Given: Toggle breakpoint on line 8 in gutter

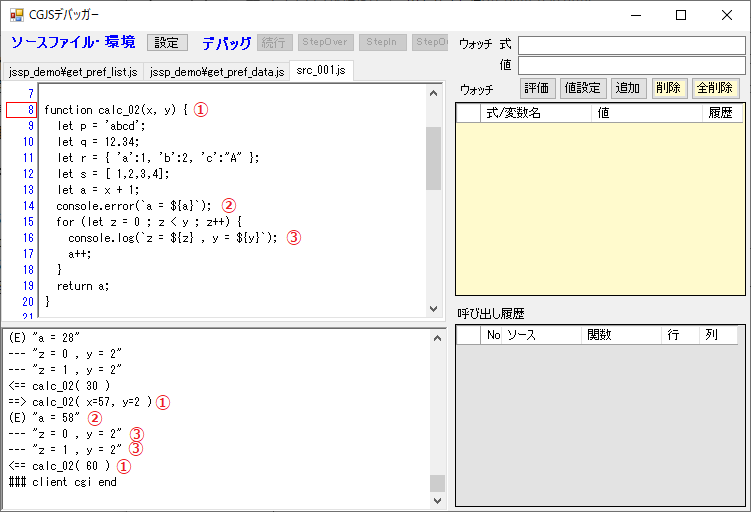Looking at the screenshot, I should [22, 110].
